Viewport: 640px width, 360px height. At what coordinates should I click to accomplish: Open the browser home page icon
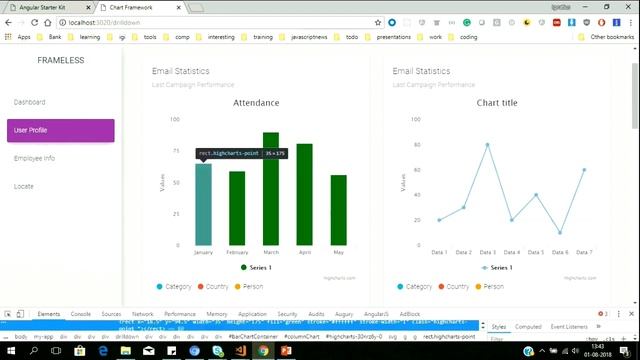pos(48,22)
